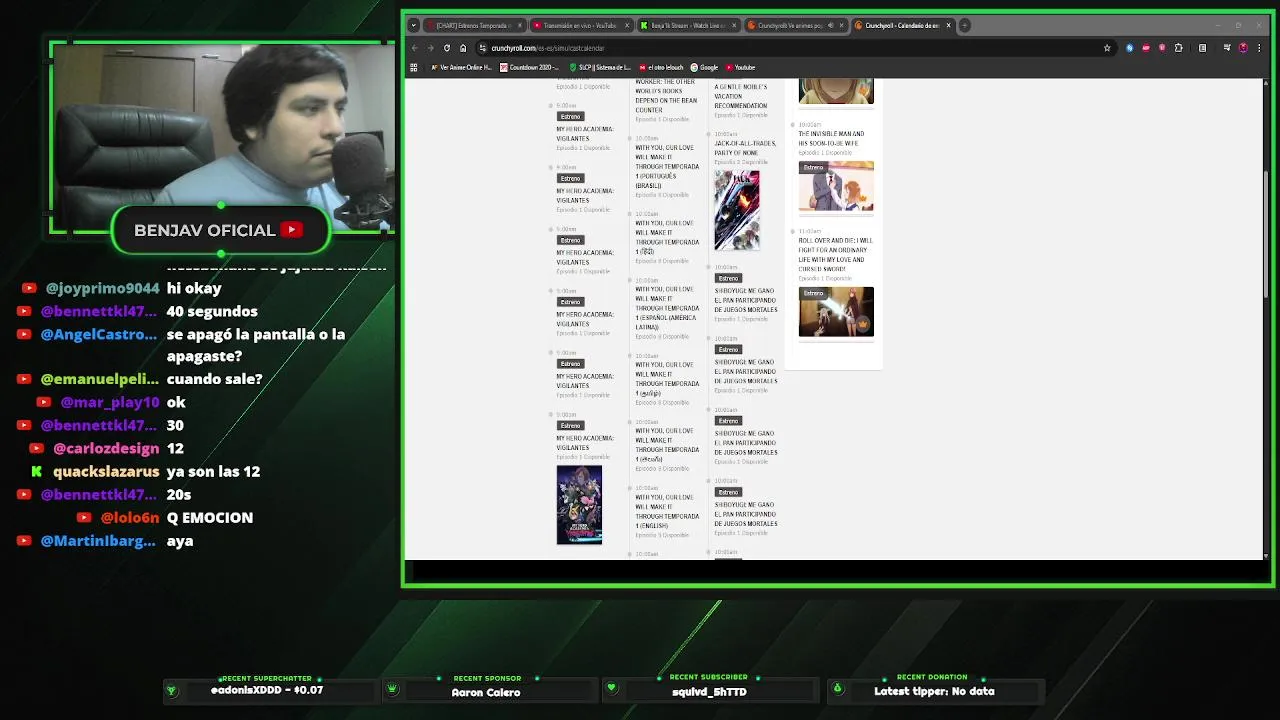1280x720 pixels.
Task: Open With You Our Love Español América Latina
Action: tap(667, 308)
